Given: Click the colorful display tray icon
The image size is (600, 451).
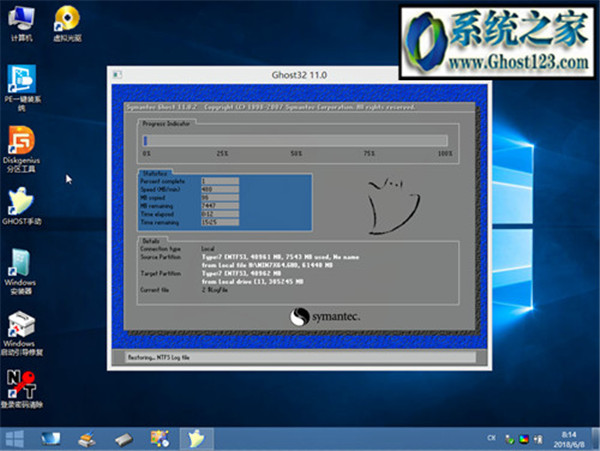Looking at the screenshot, I should (x=523, y=439).
